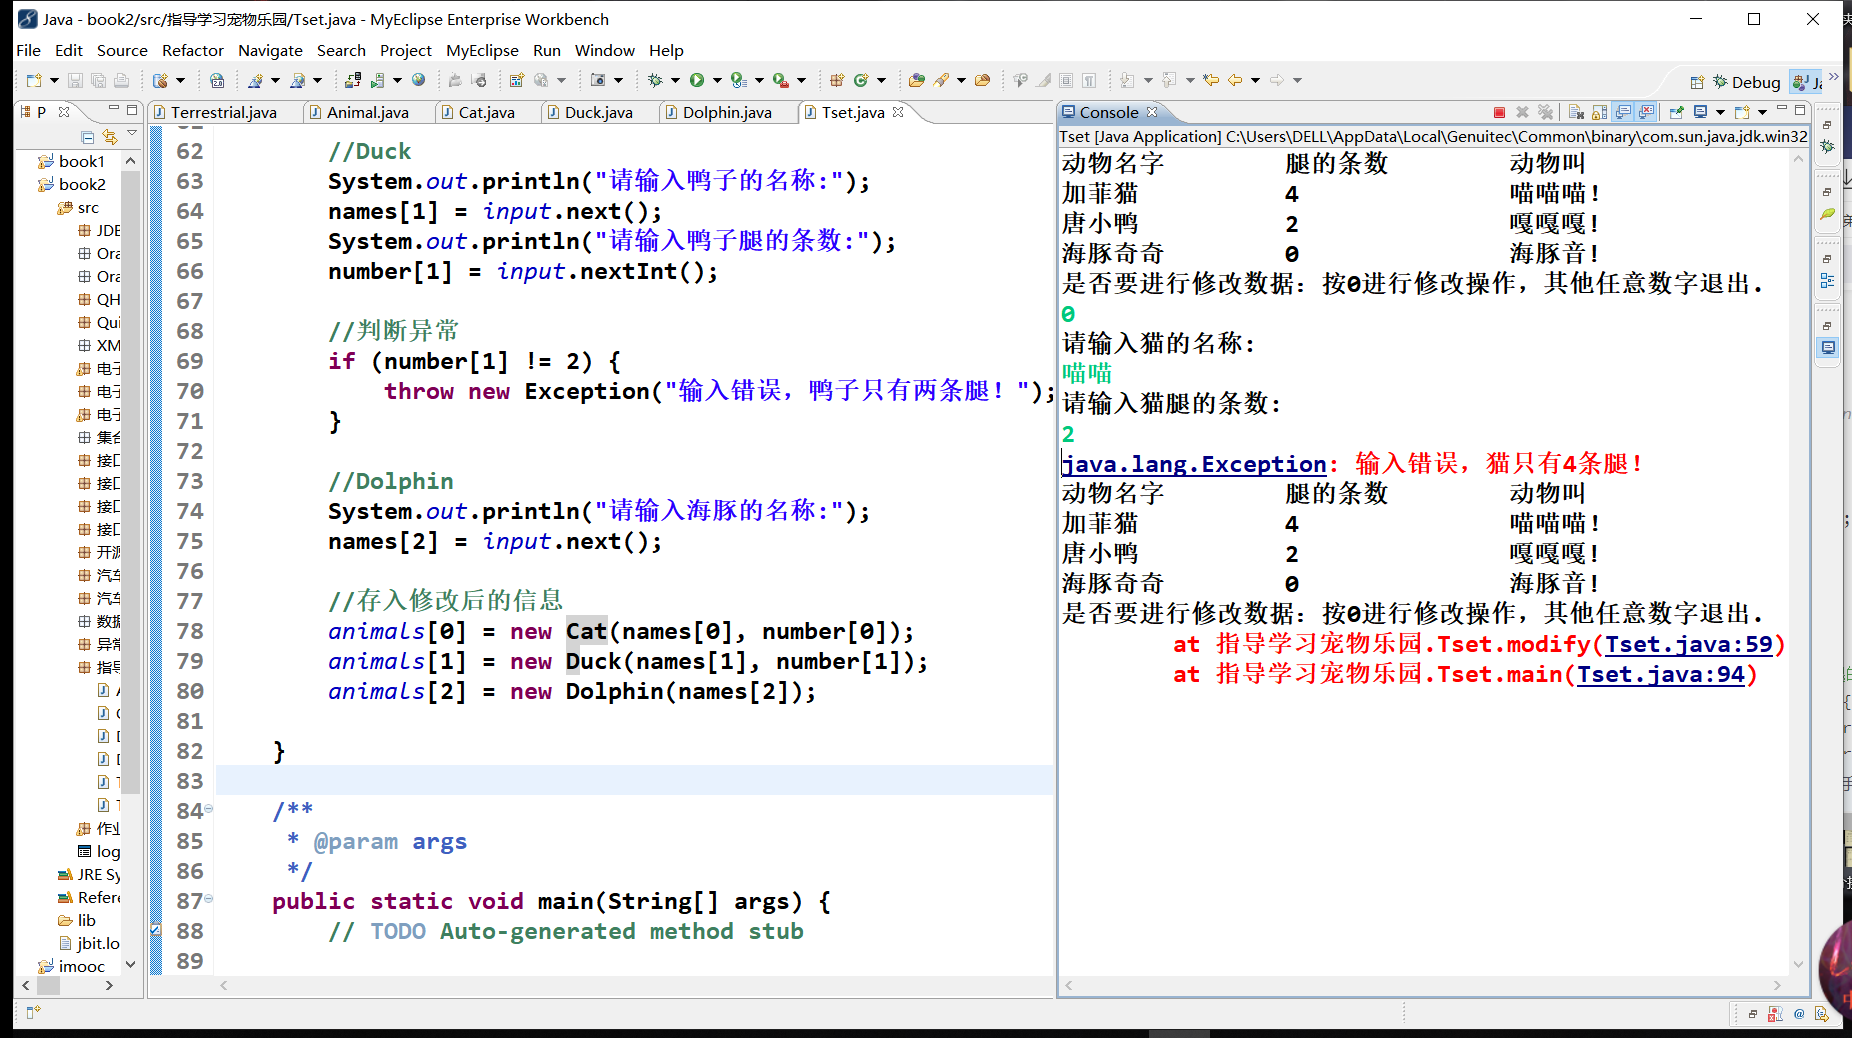Open the Run button dropdown arrow

click(716, 80)
